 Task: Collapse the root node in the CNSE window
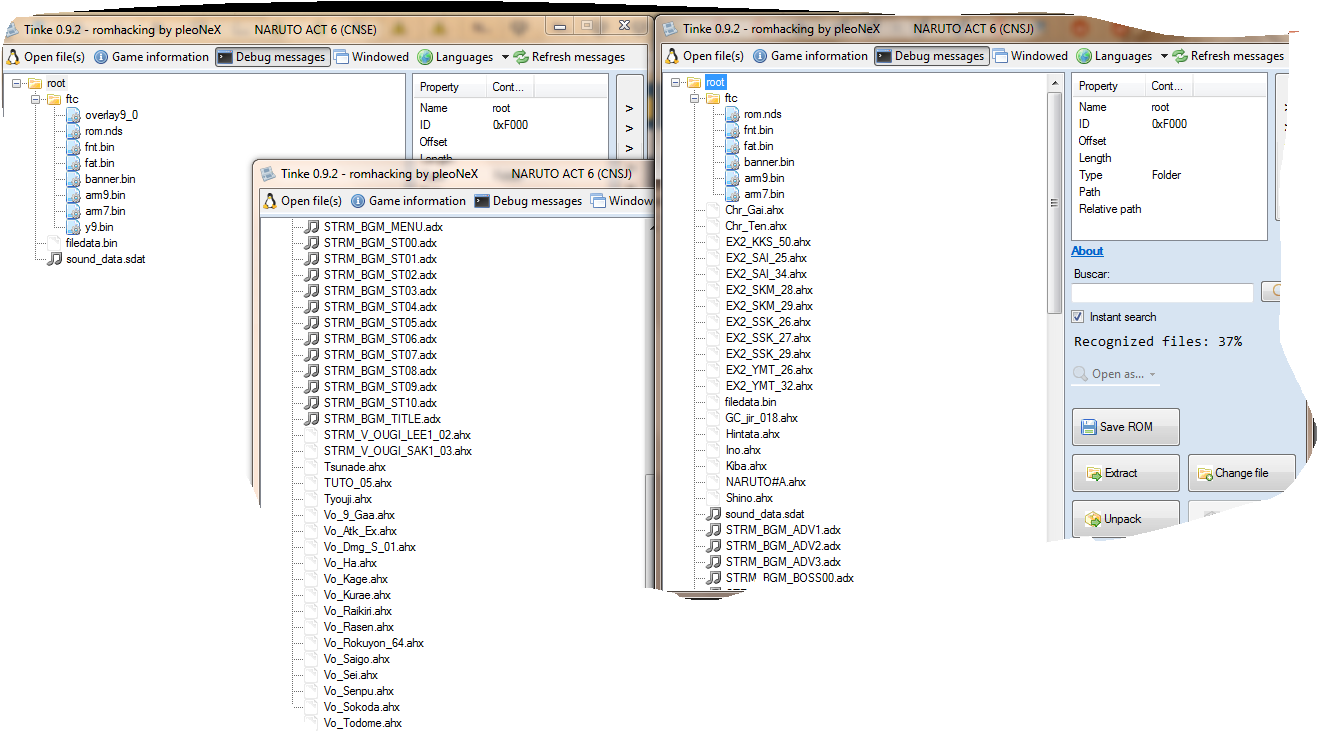click(17, 83)
